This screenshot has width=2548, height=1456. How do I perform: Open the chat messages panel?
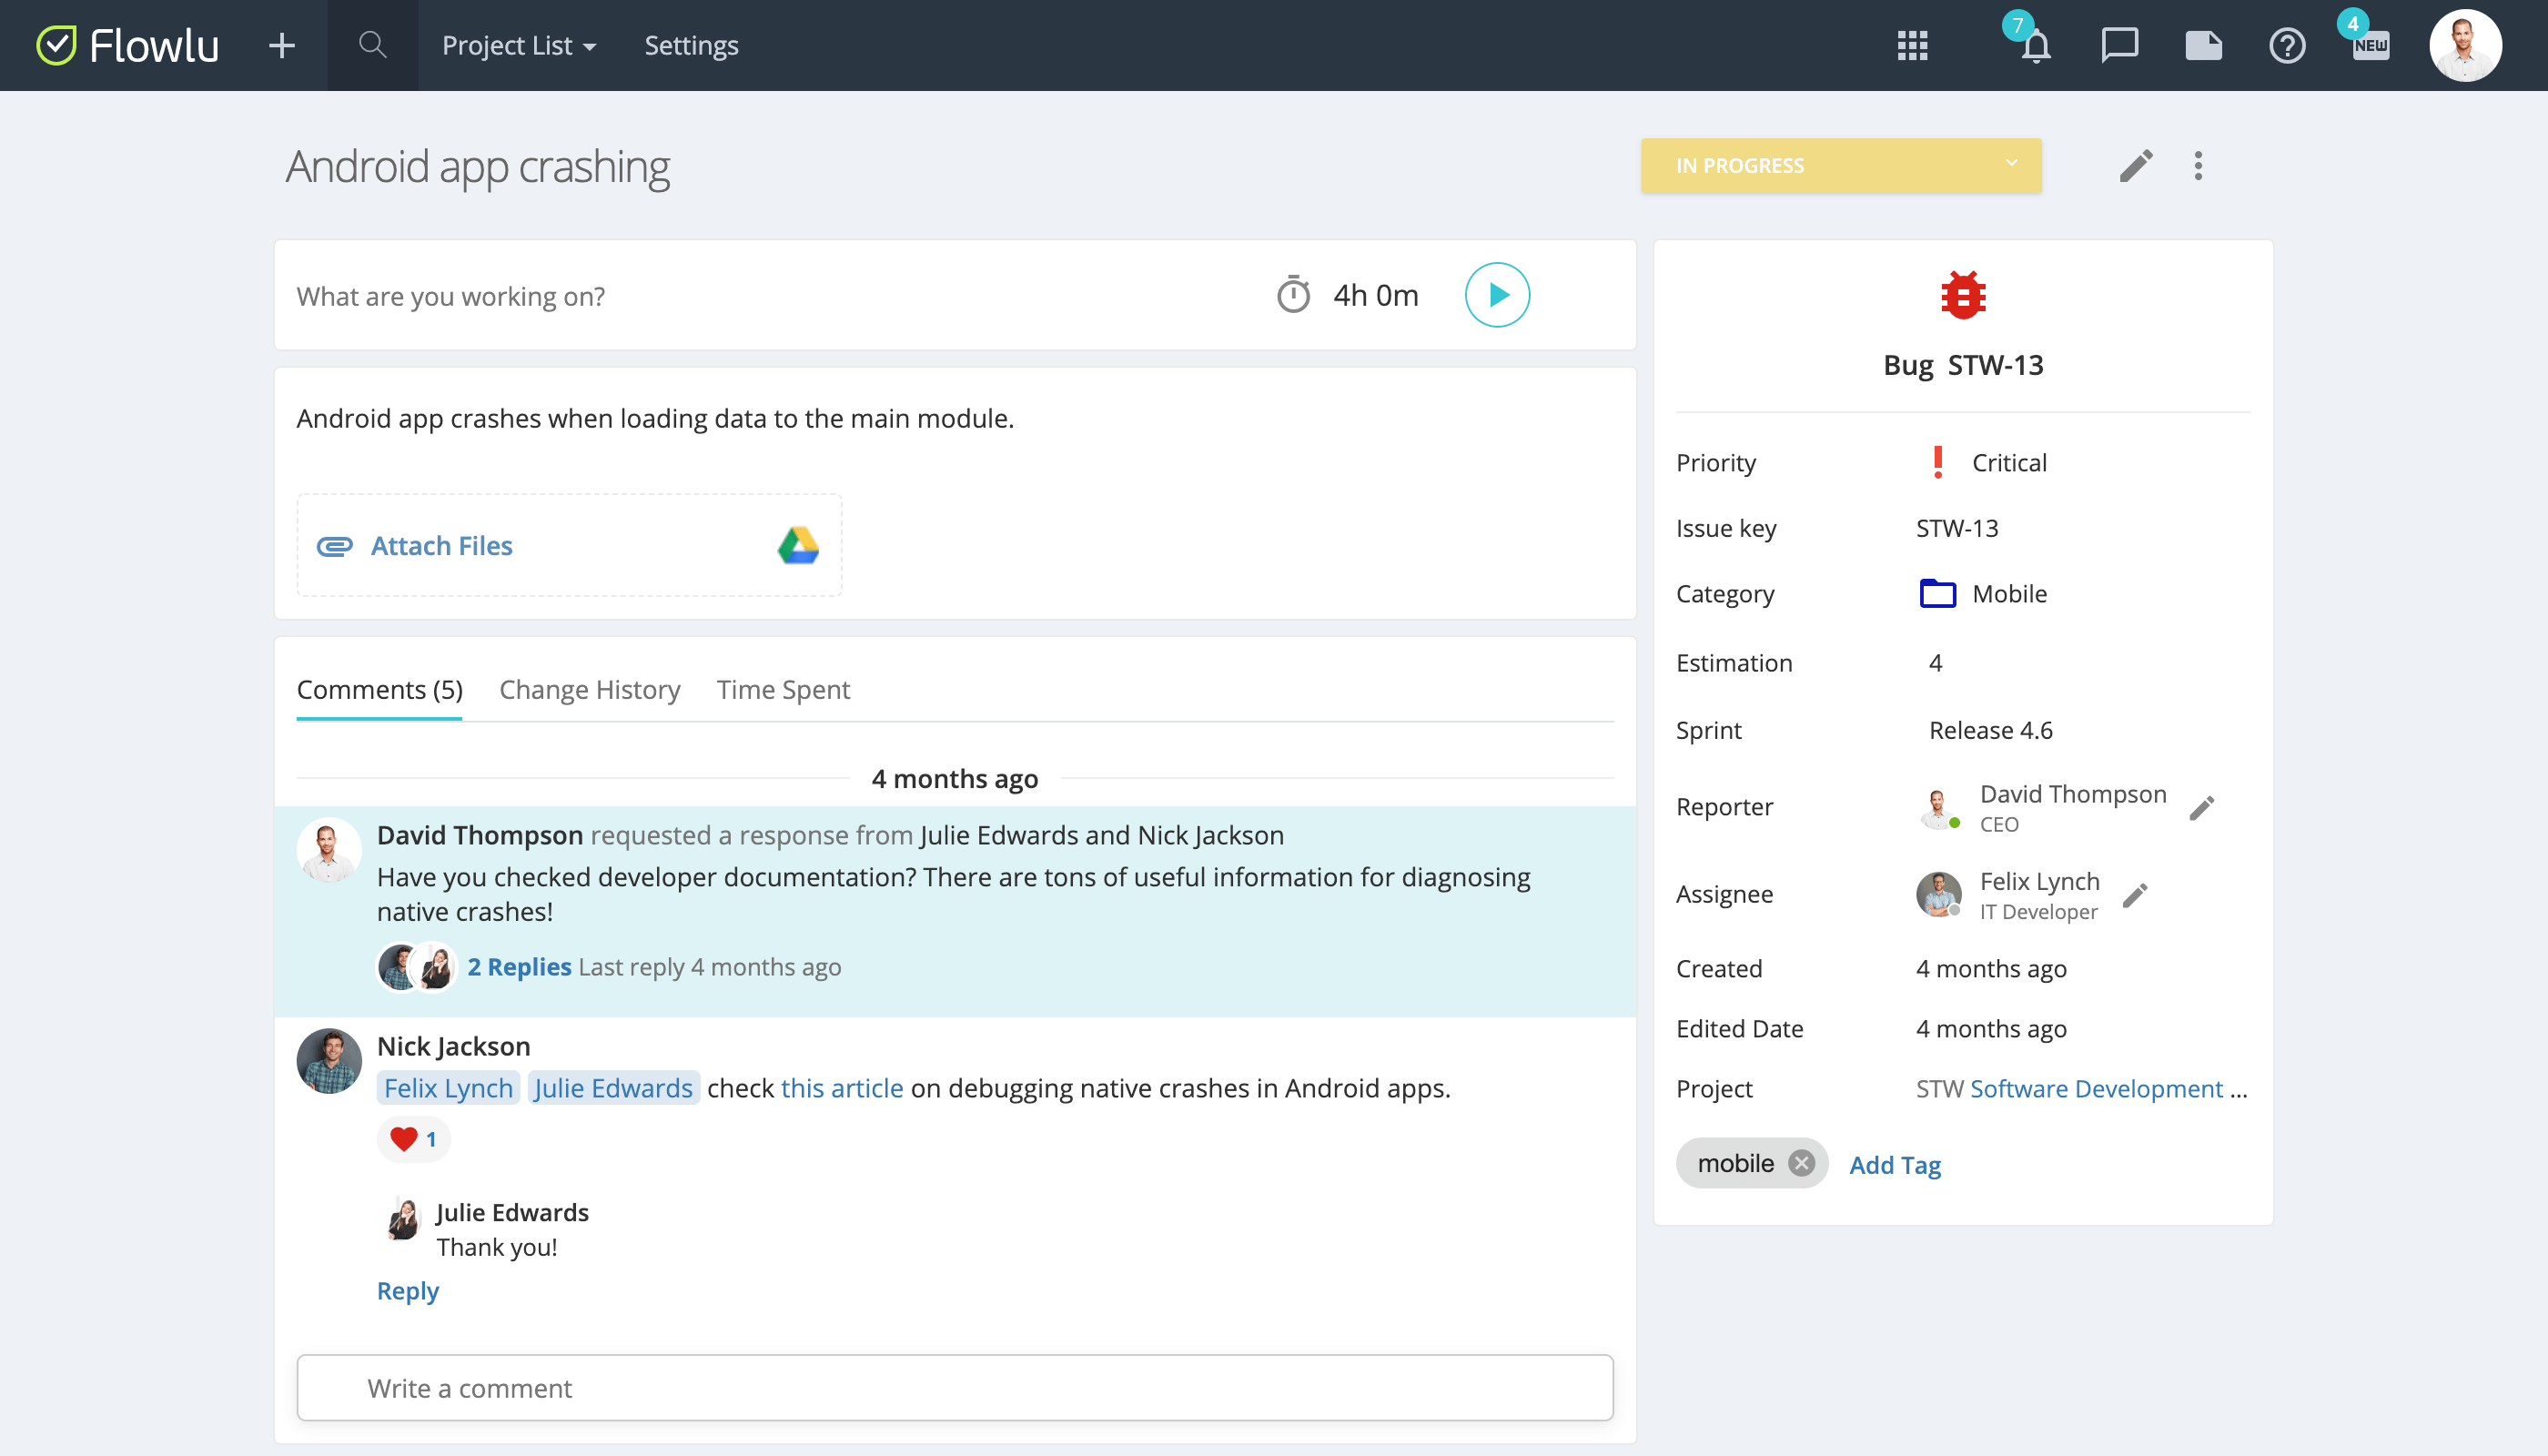[2119, 46]
